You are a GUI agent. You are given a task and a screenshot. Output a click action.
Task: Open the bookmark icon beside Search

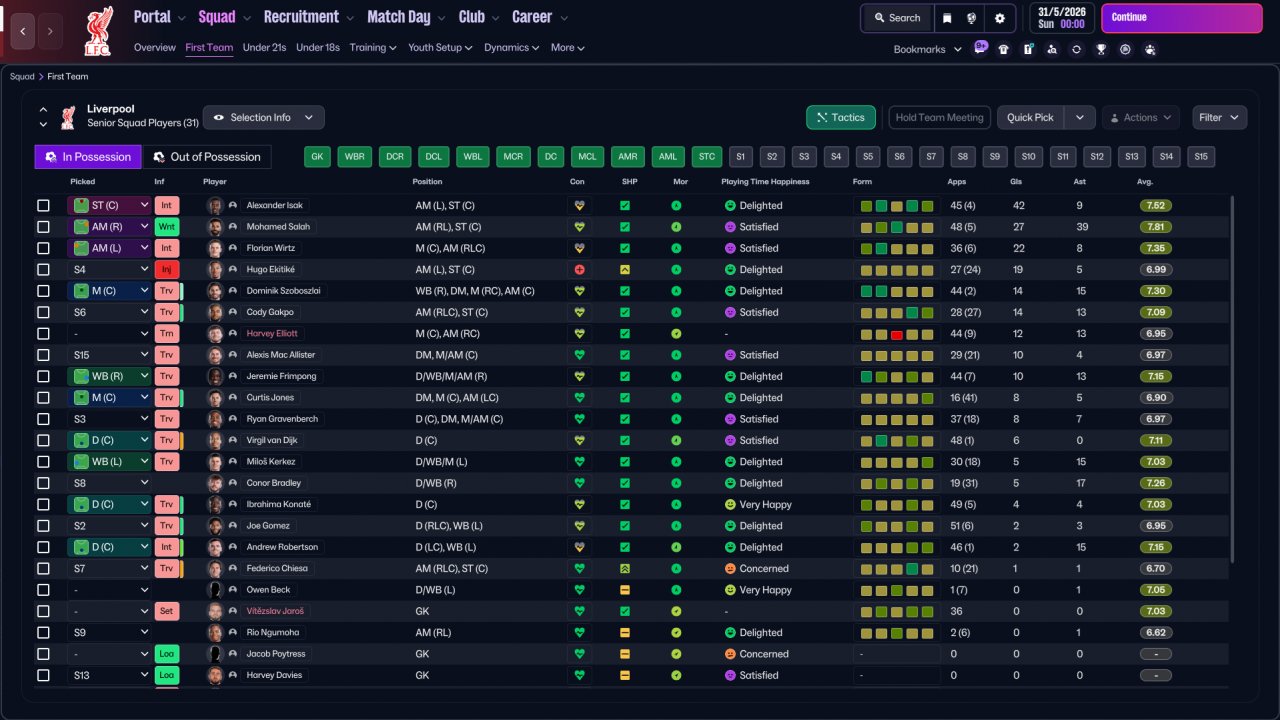coord(948,18)
